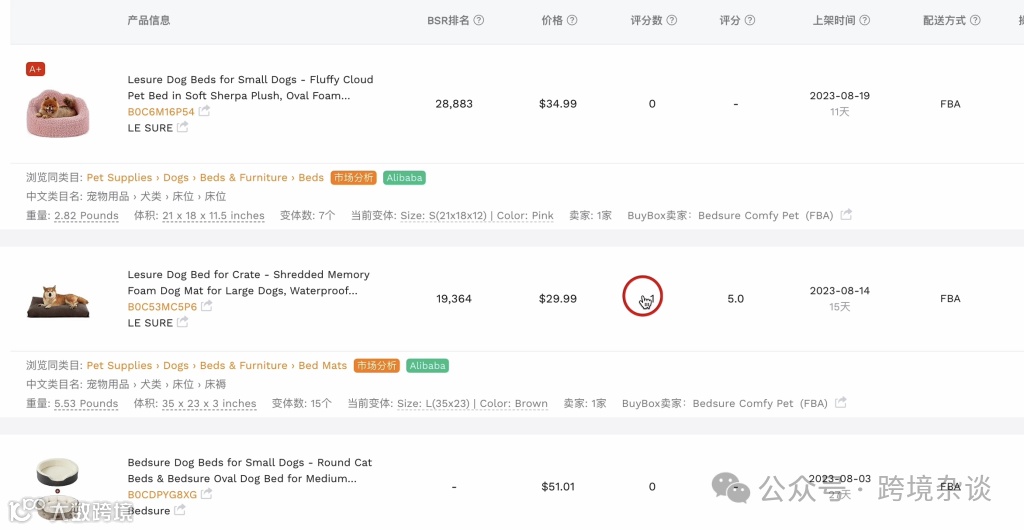Click the help icon next to 上架时间
Image resolution: width=1024 pixels, height=530 pixels.
click(x=864, y=20)
